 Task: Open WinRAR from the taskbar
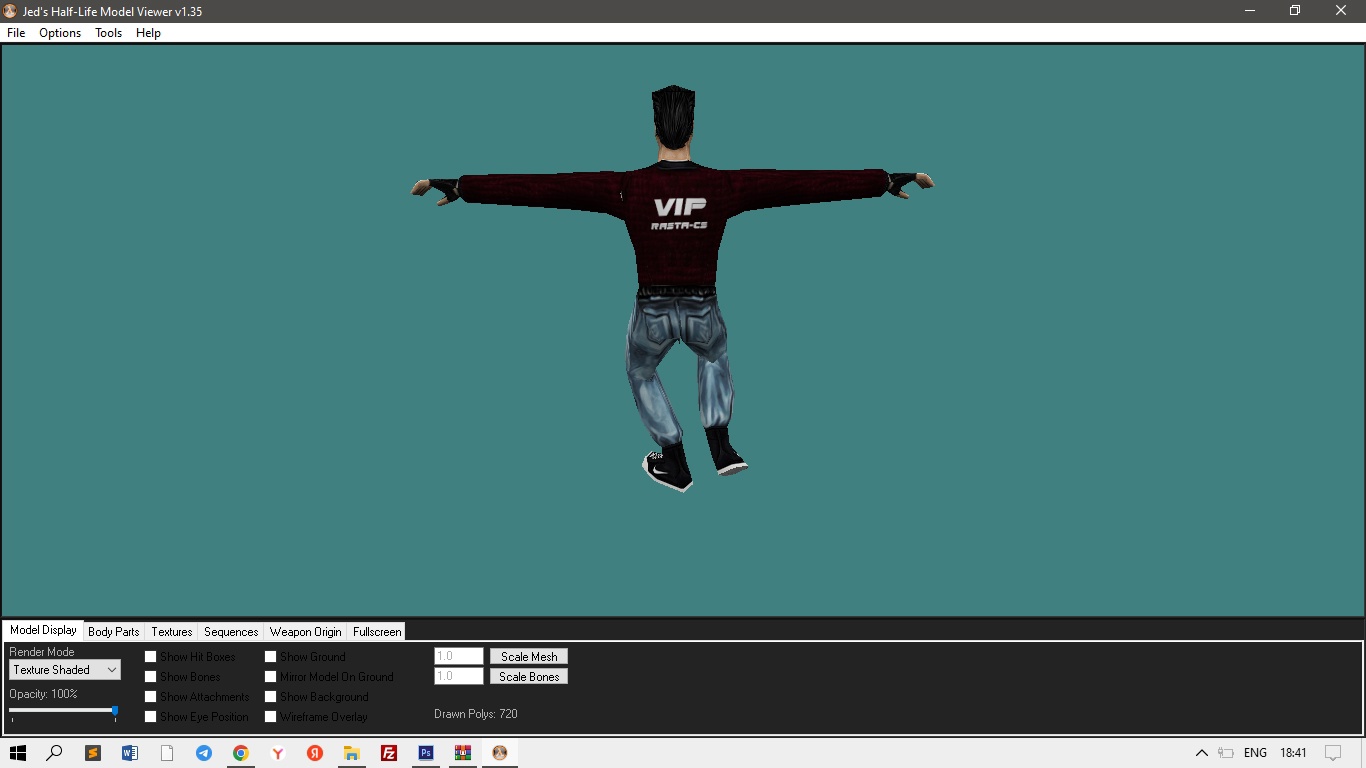click(463, 753)
